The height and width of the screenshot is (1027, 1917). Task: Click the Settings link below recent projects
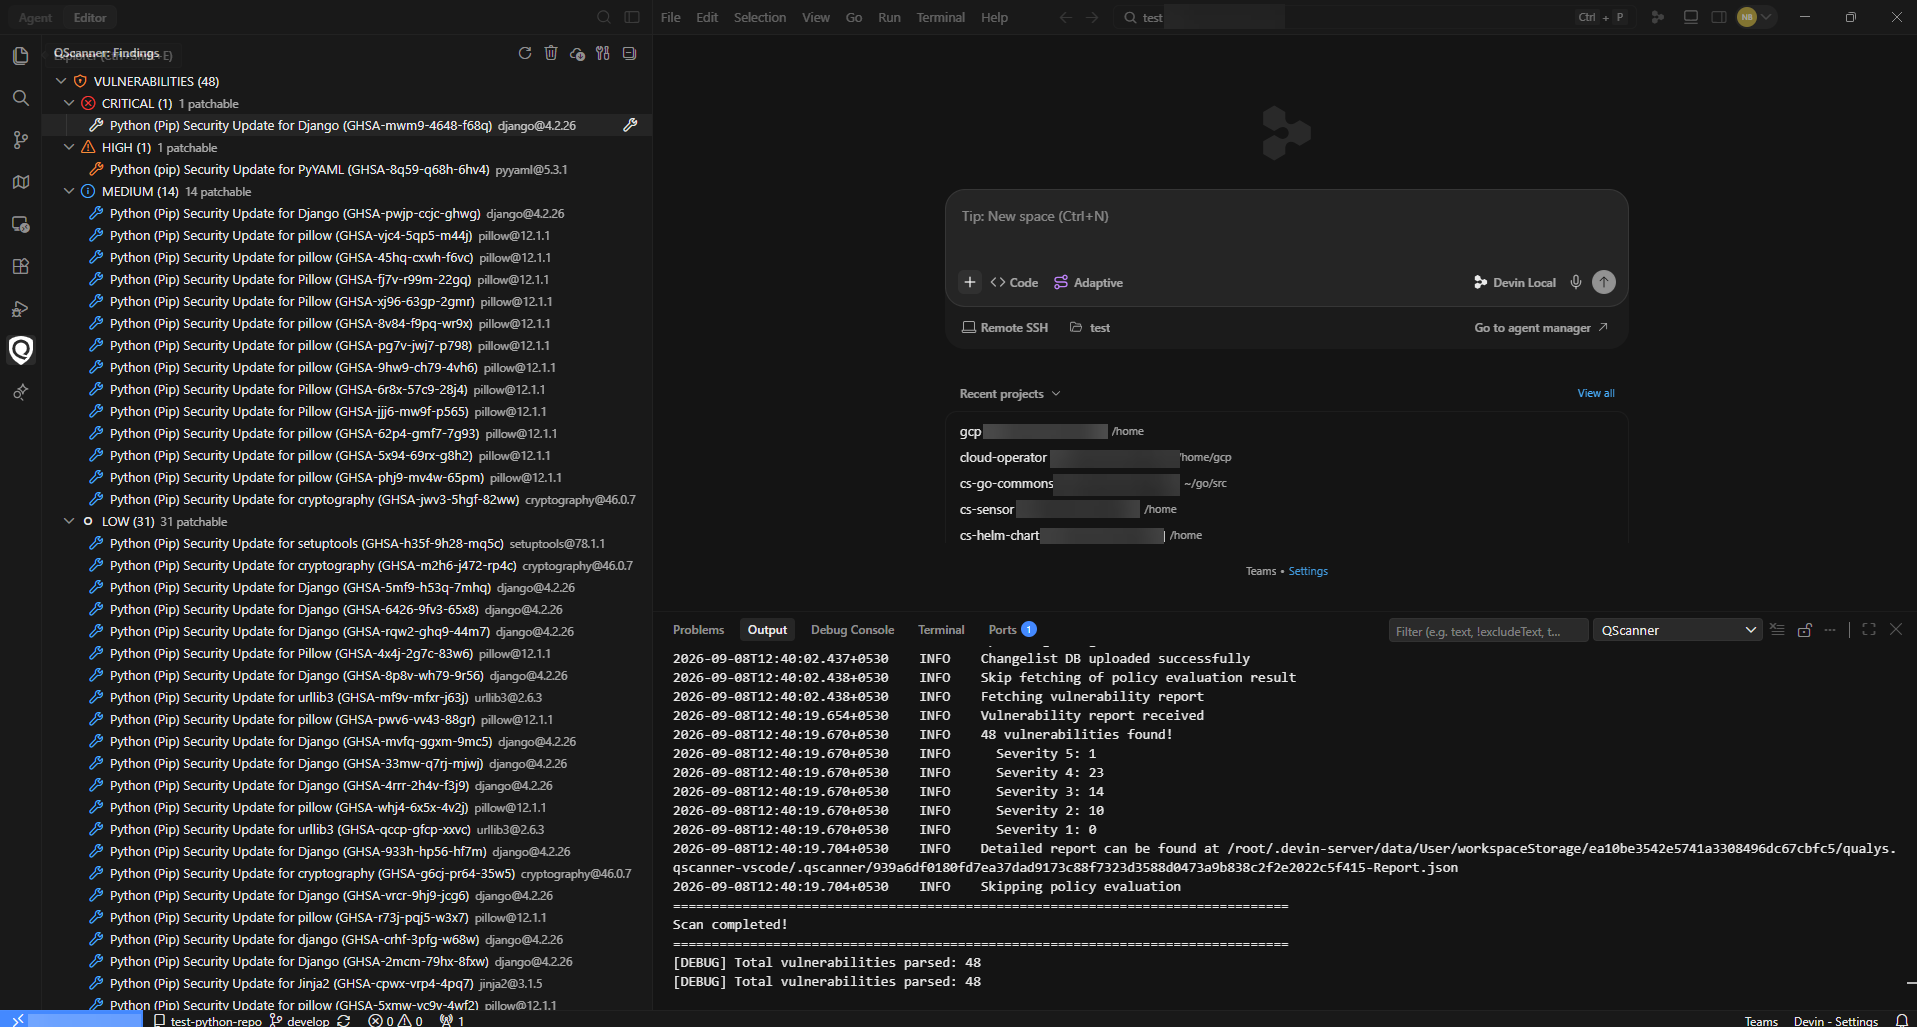coord(1308,571)
